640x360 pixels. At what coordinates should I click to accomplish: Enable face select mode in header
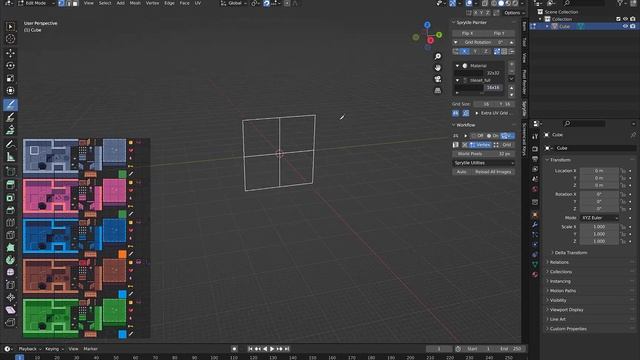click(x=75, y=3)
